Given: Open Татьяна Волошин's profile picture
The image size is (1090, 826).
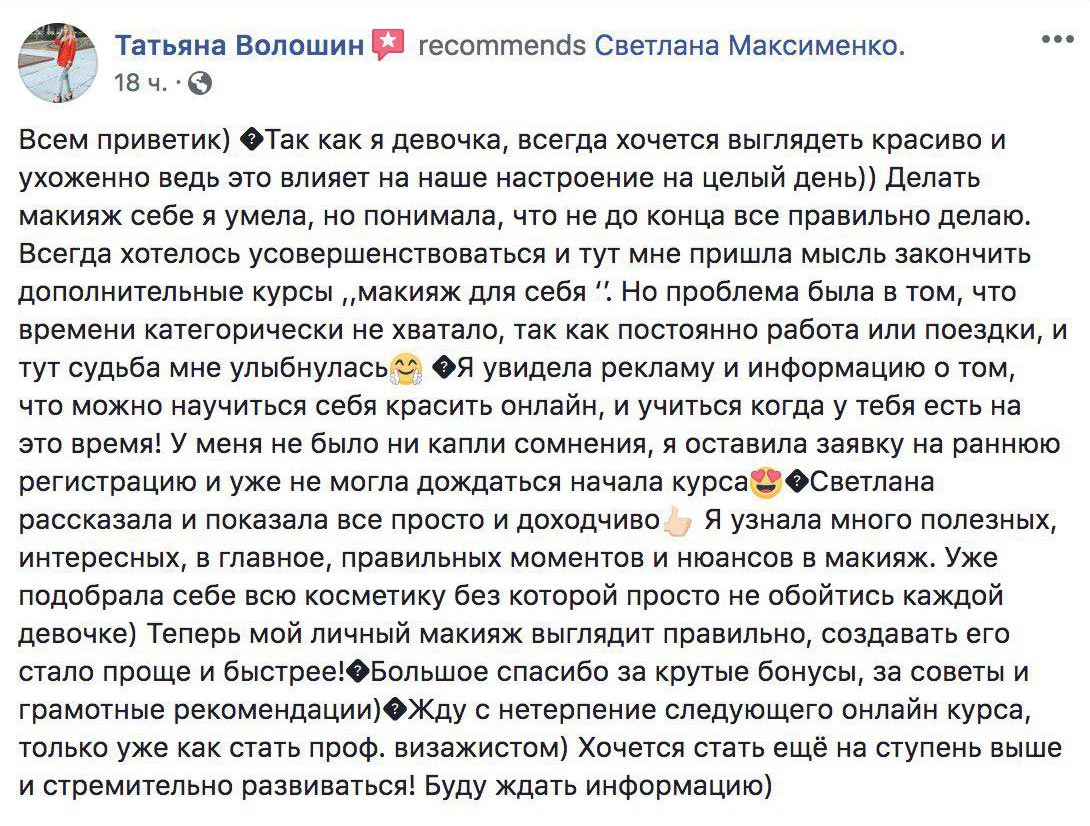Looking at the screenshot, I should tap(58, 62).
